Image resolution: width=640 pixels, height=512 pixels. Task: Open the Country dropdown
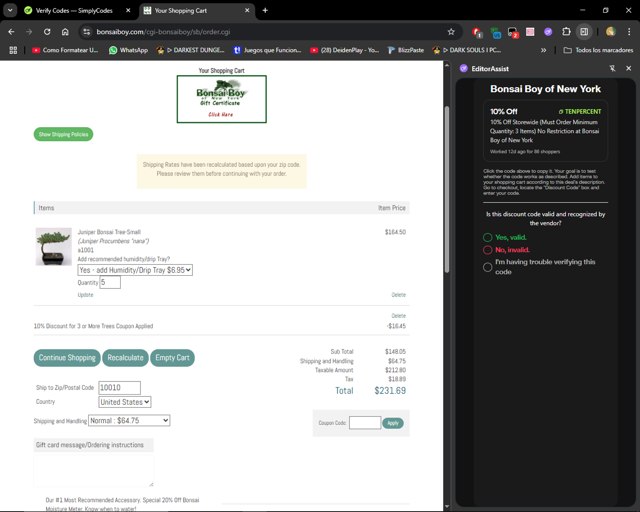(124, 402)
